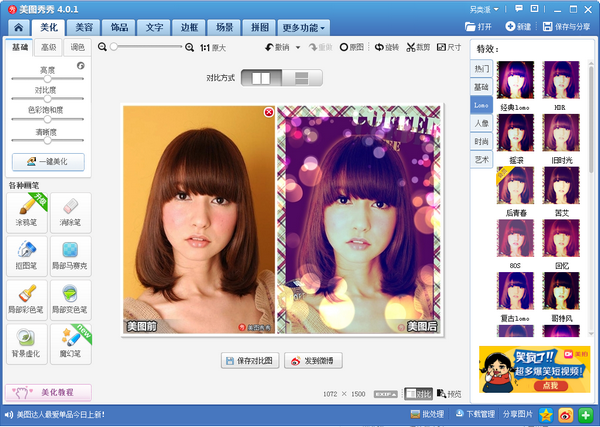The height and width of the screenshot is (427, 600).
Task: Click the zoom in magnifier icon
Action: tap(189, 47)
